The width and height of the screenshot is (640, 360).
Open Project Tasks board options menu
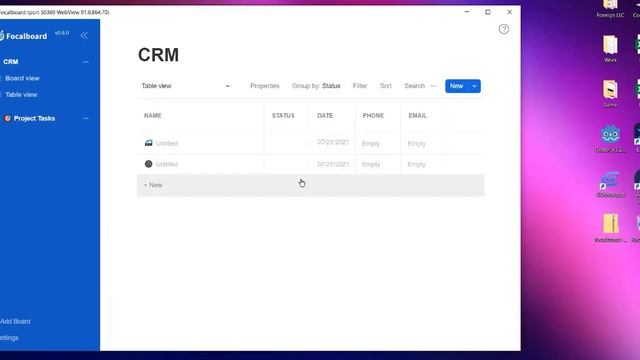[86, 118]
